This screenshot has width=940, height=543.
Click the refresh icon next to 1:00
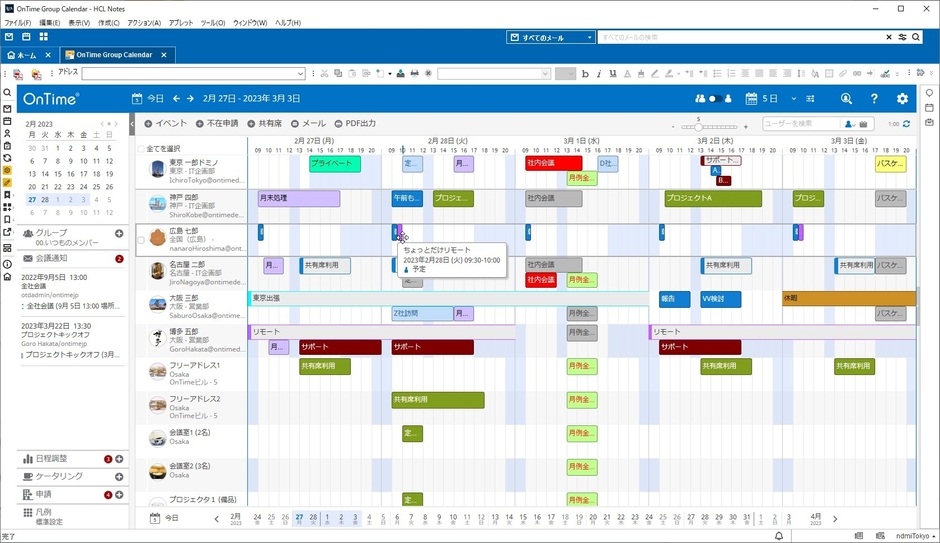pyautogui.click(x=906, y=124)
